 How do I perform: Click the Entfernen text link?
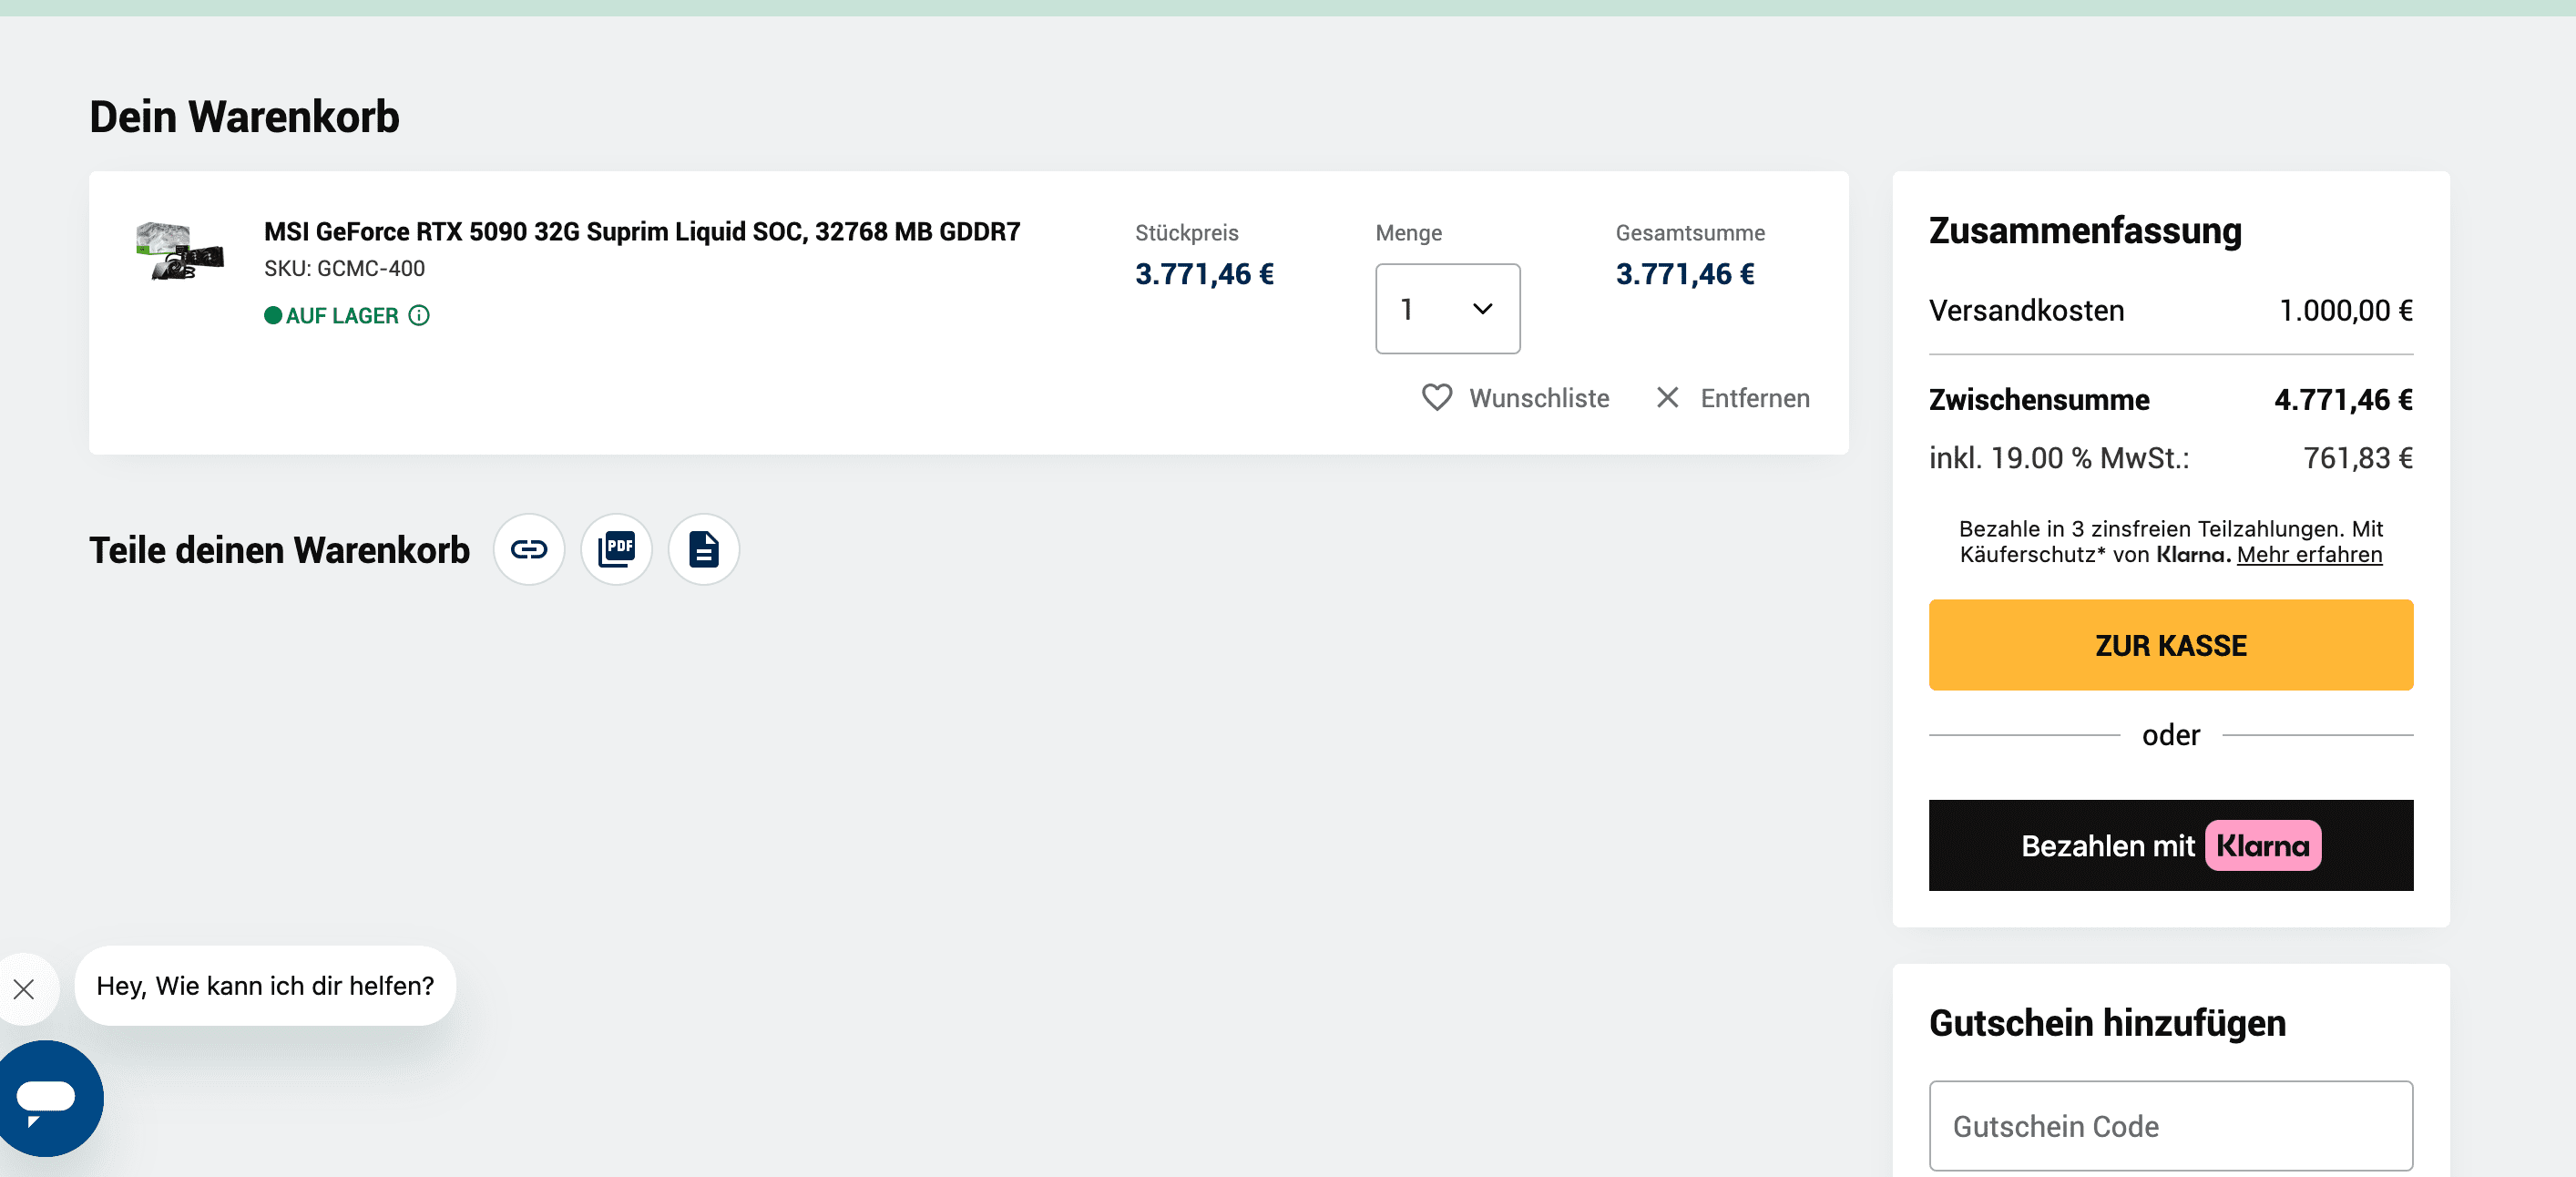[x=1754, y=398]
